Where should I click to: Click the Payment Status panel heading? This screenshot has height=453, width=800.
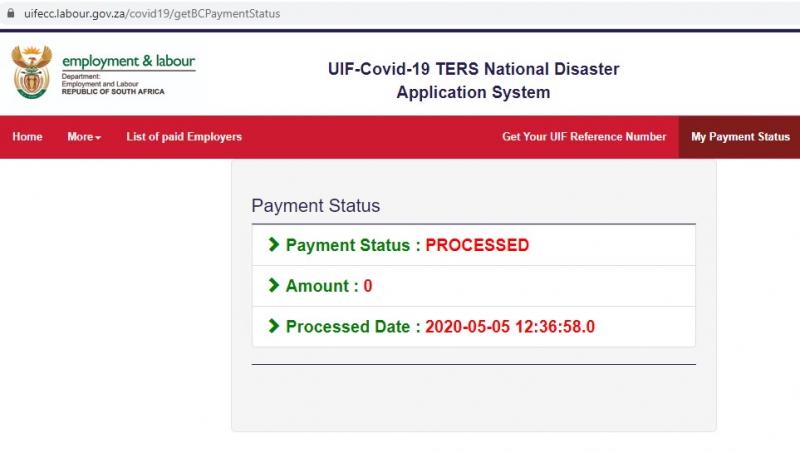(x=316, y=206)
